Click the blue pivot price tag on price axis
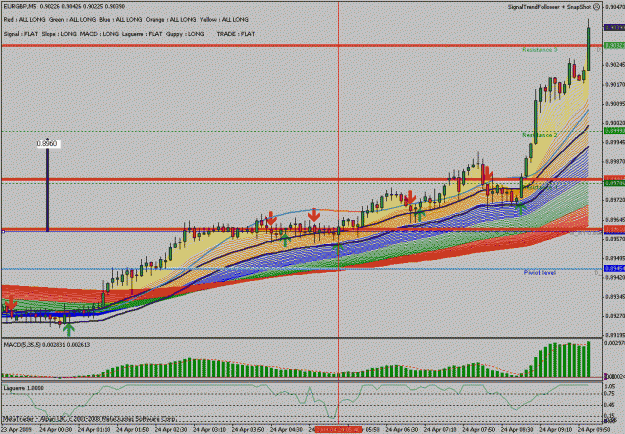 [x=615, y=269]
